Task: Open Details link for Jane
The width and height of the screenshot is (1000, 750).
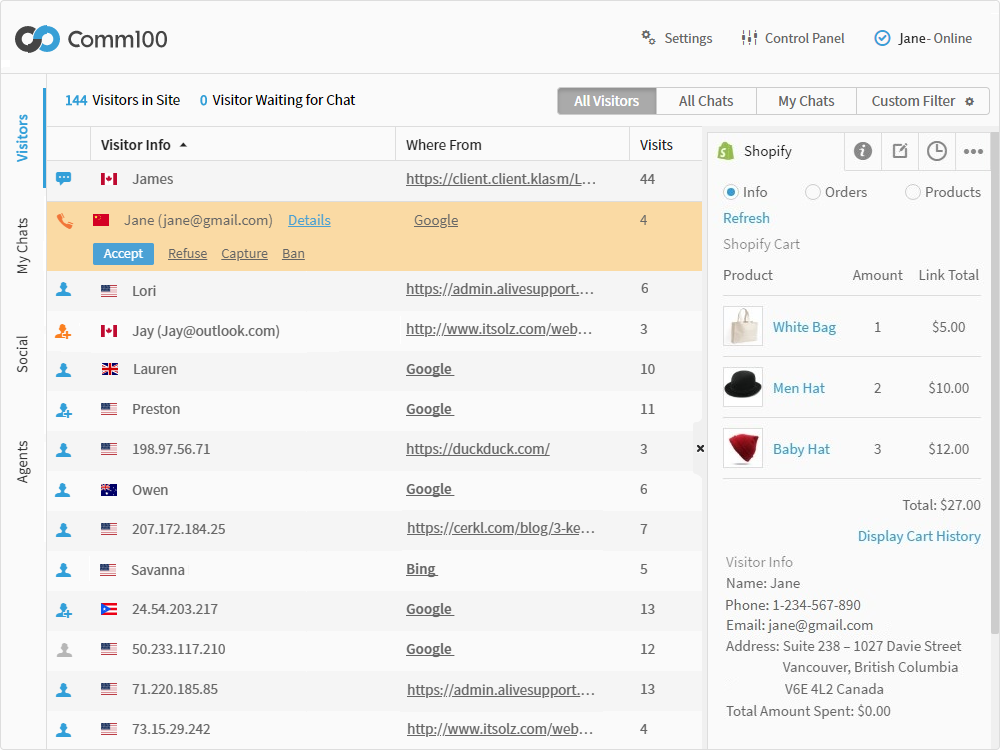Action: (309, 220)
